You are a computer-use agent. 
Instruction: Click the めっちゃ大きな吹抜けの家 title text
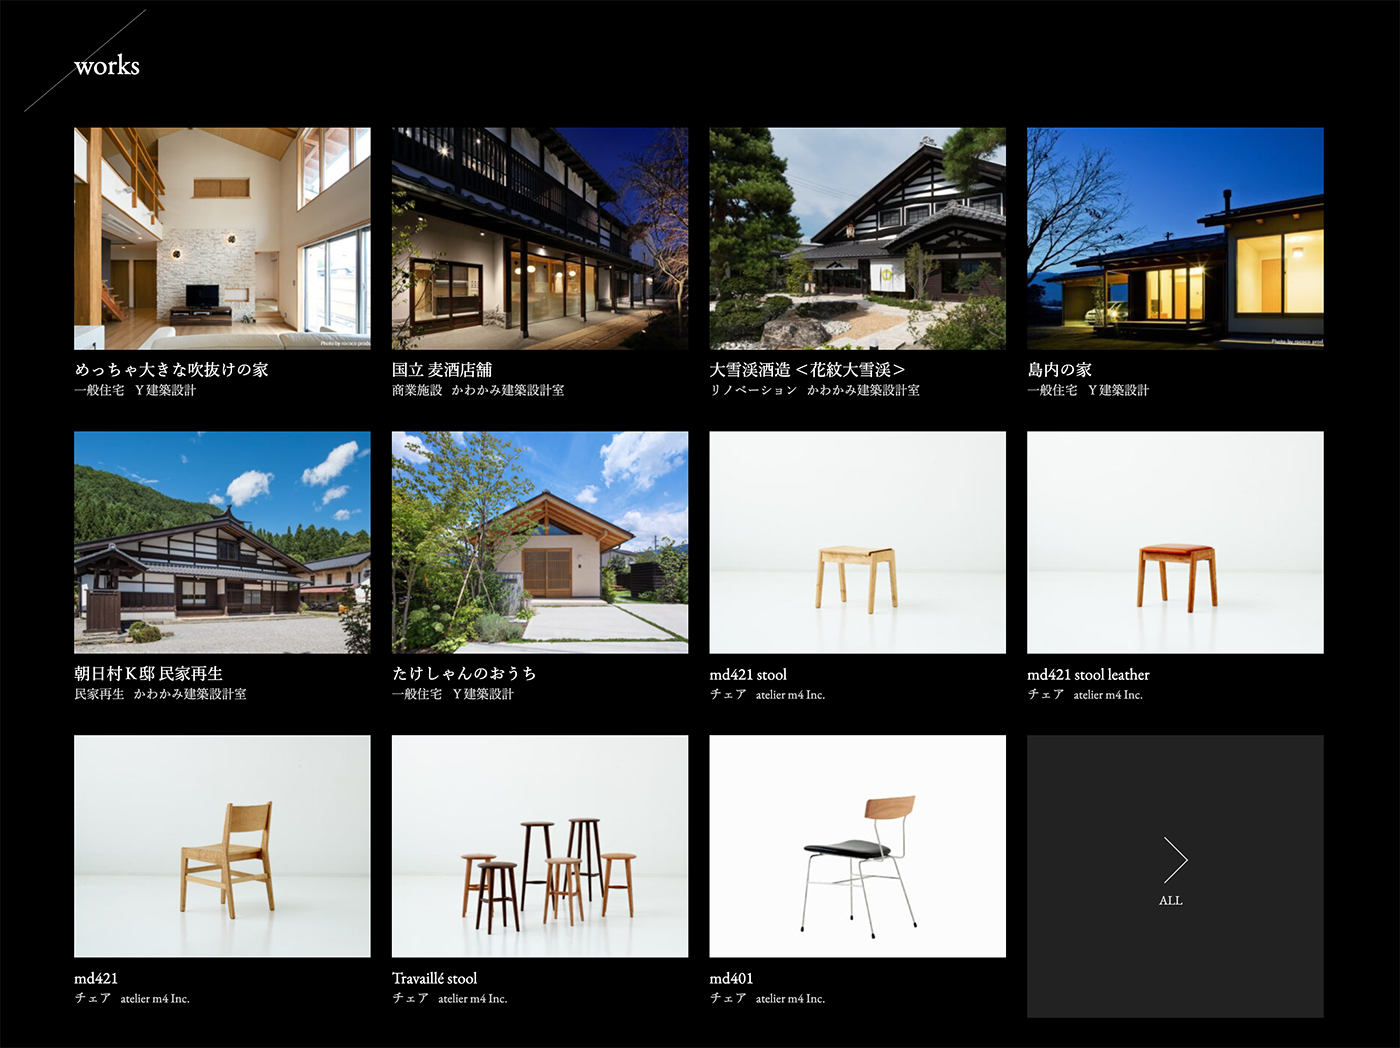pyautogui.click(x=171, y=370)
